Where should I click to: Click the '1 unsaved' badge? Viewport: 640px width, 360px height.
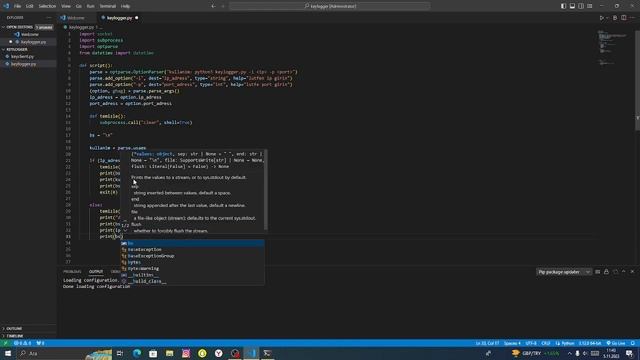44,27
